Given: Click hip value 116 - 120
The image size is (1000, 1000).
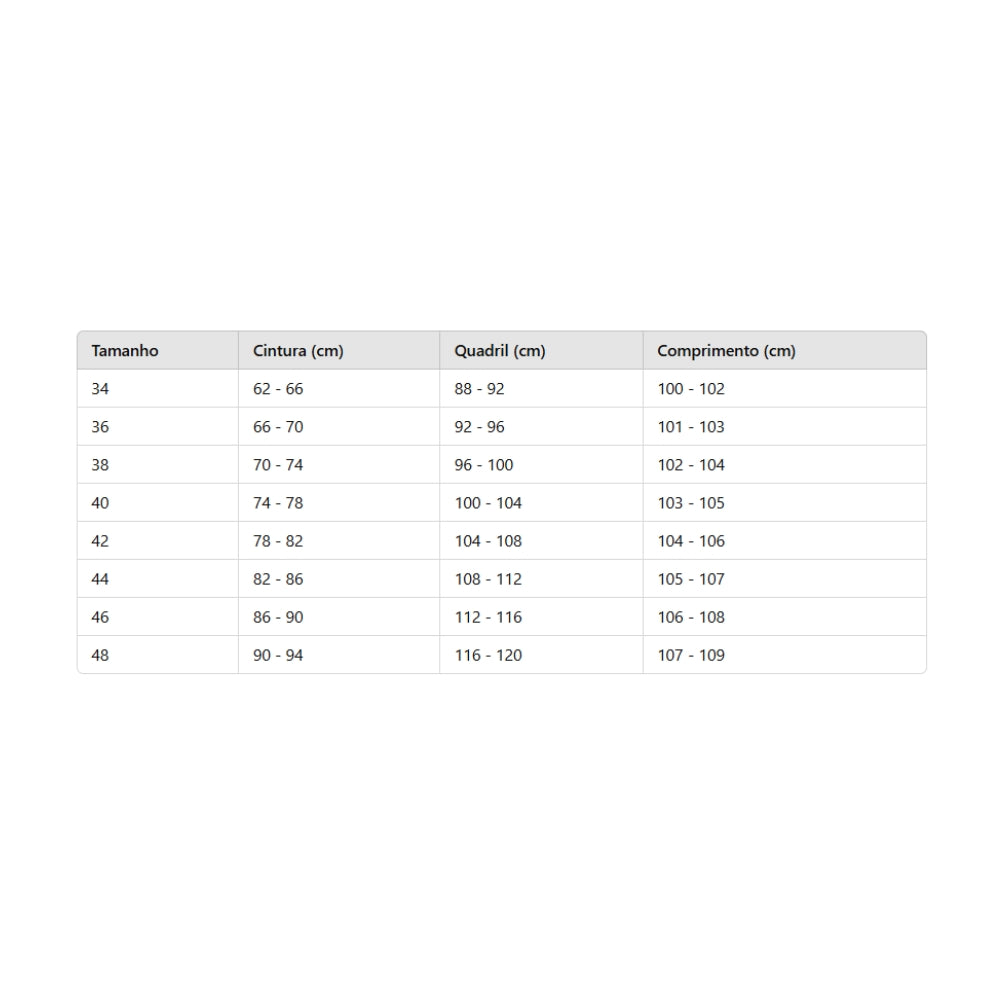Looking at the screenshot, I should 488,655.
